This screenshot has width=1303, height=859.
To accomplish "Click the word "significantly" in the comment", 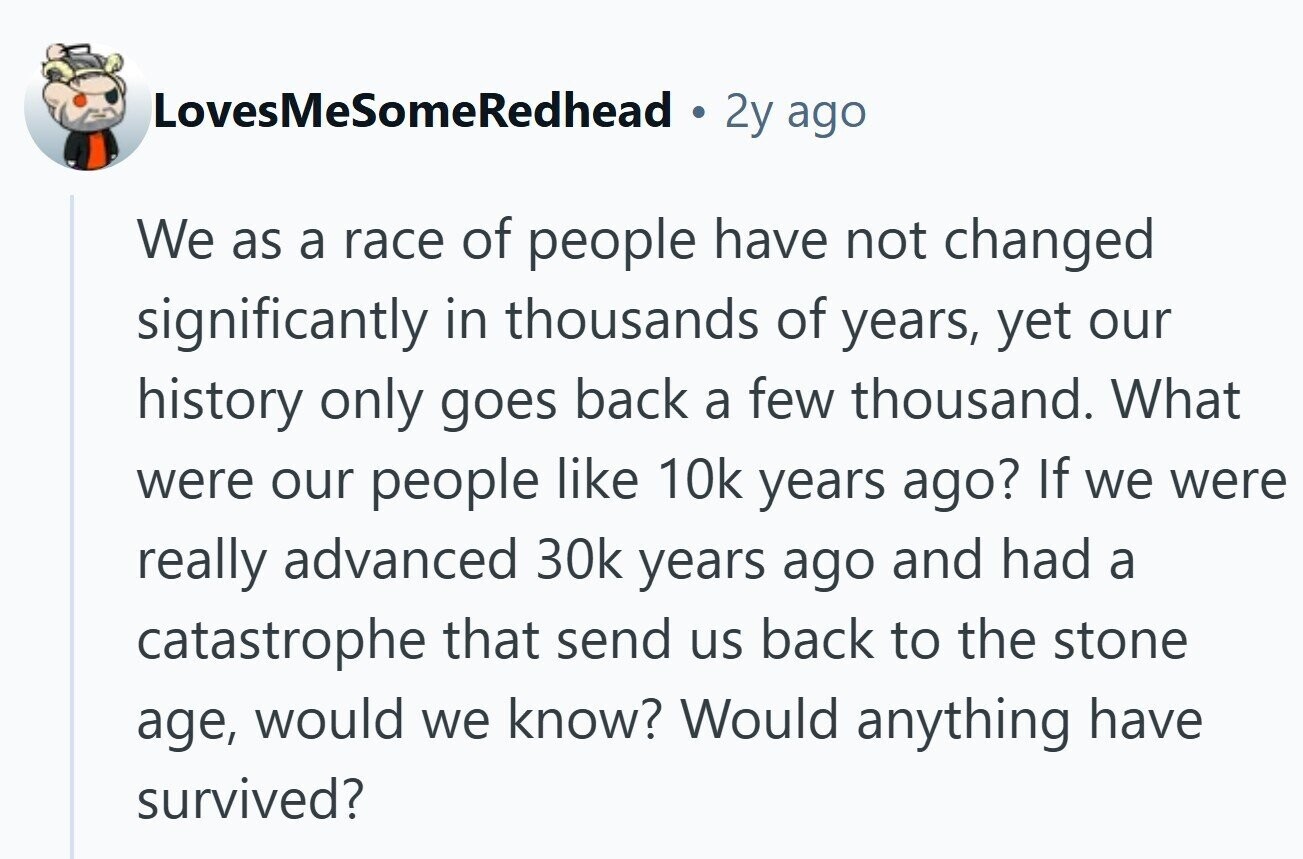I will [x=282, y=322].
